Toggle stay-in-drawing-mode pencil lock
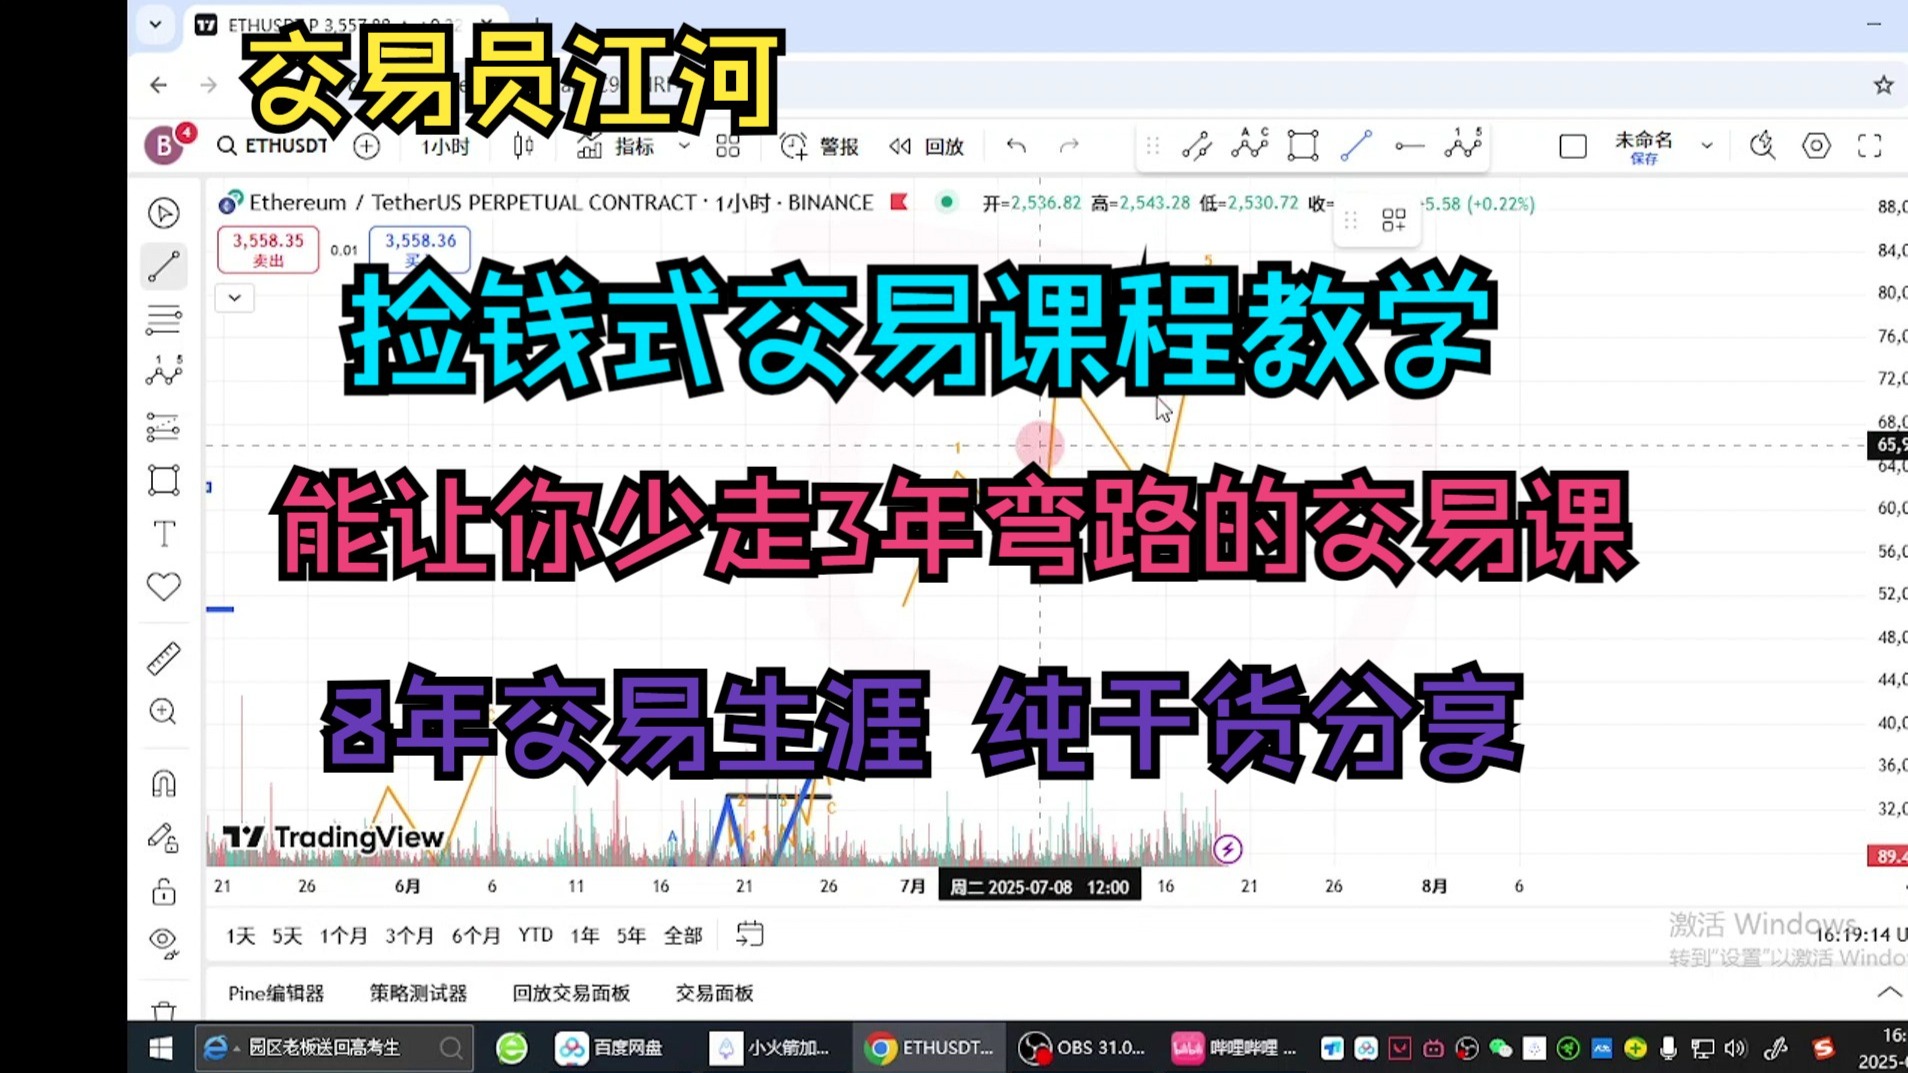 [x=164, y=837]
